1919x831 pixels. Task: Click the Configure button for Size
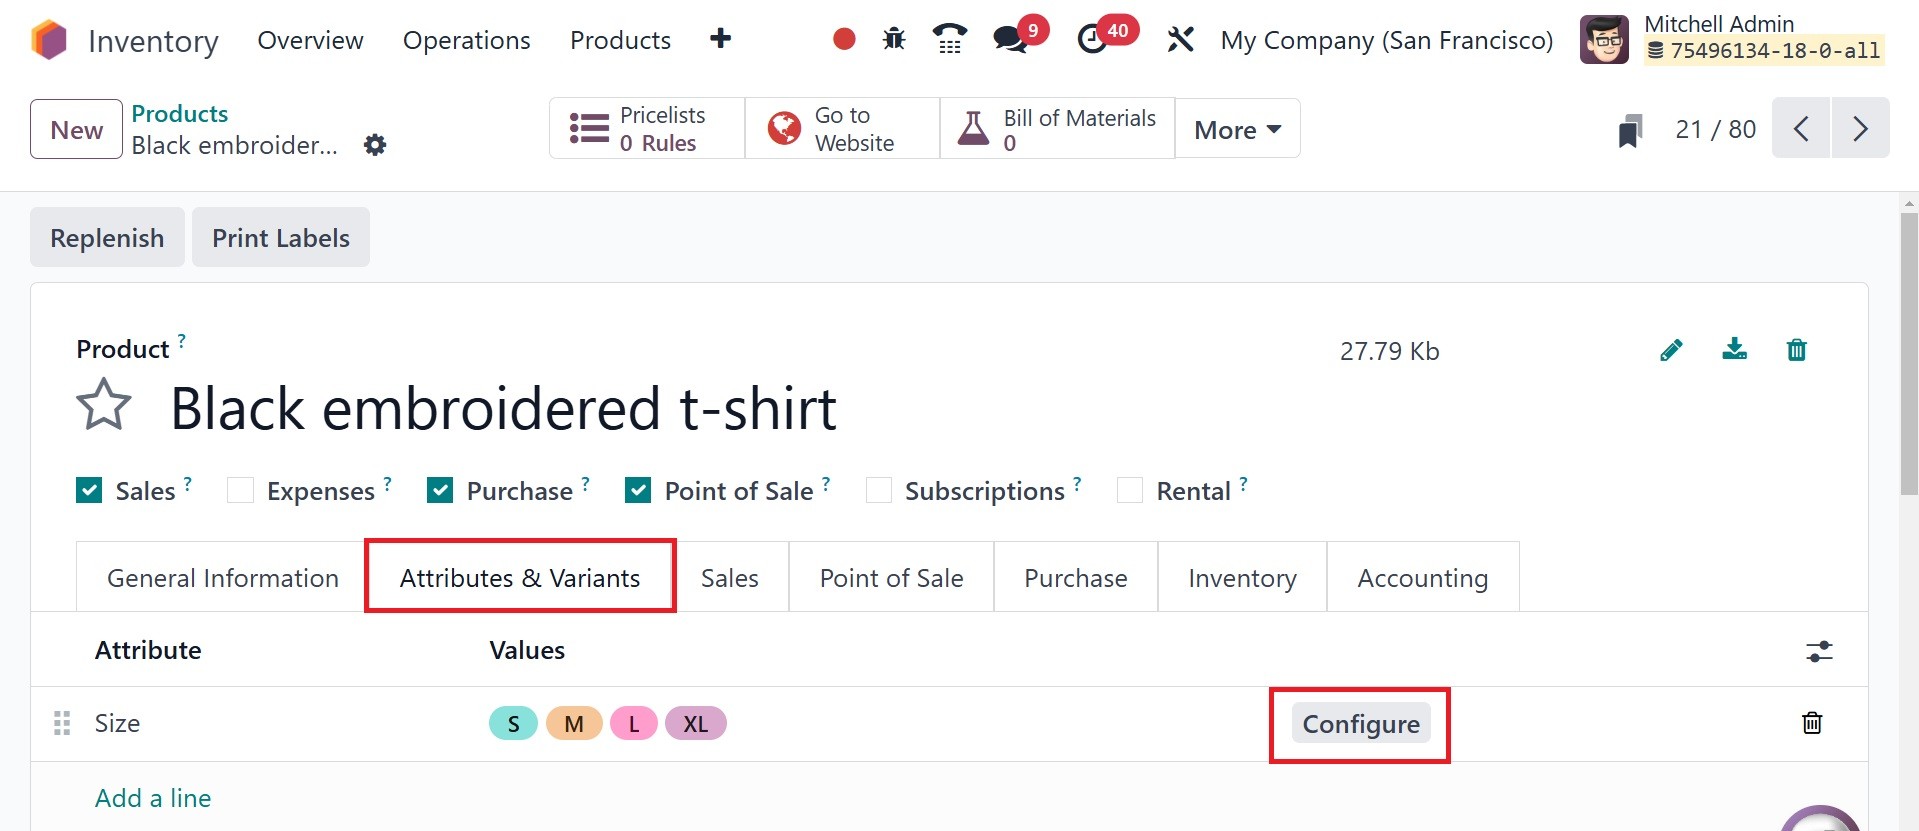pyautogui.click(x=1360, y=724)
